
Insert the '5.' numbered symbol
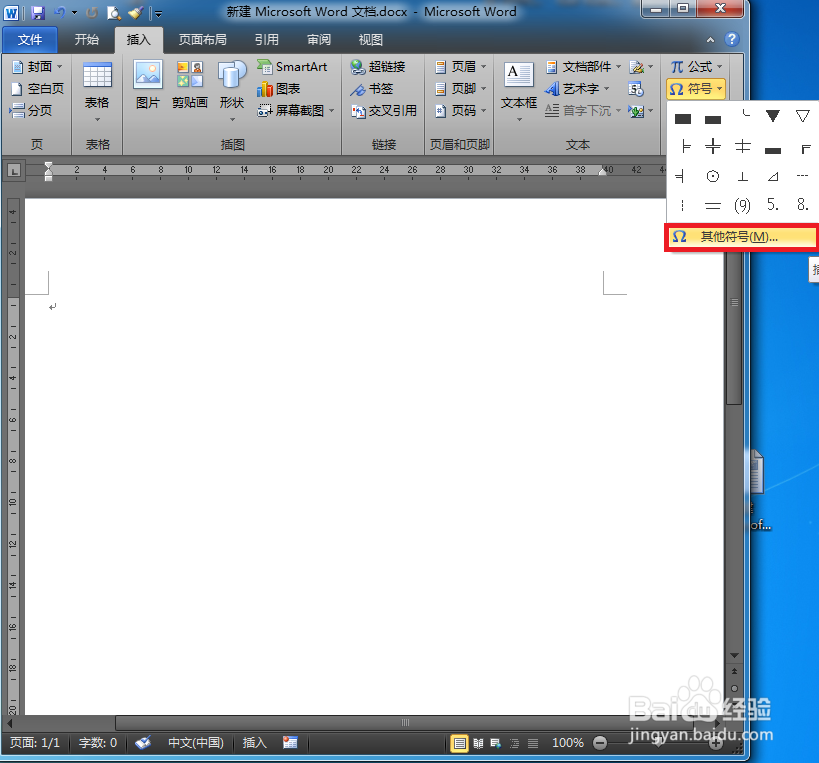(773, 205)
